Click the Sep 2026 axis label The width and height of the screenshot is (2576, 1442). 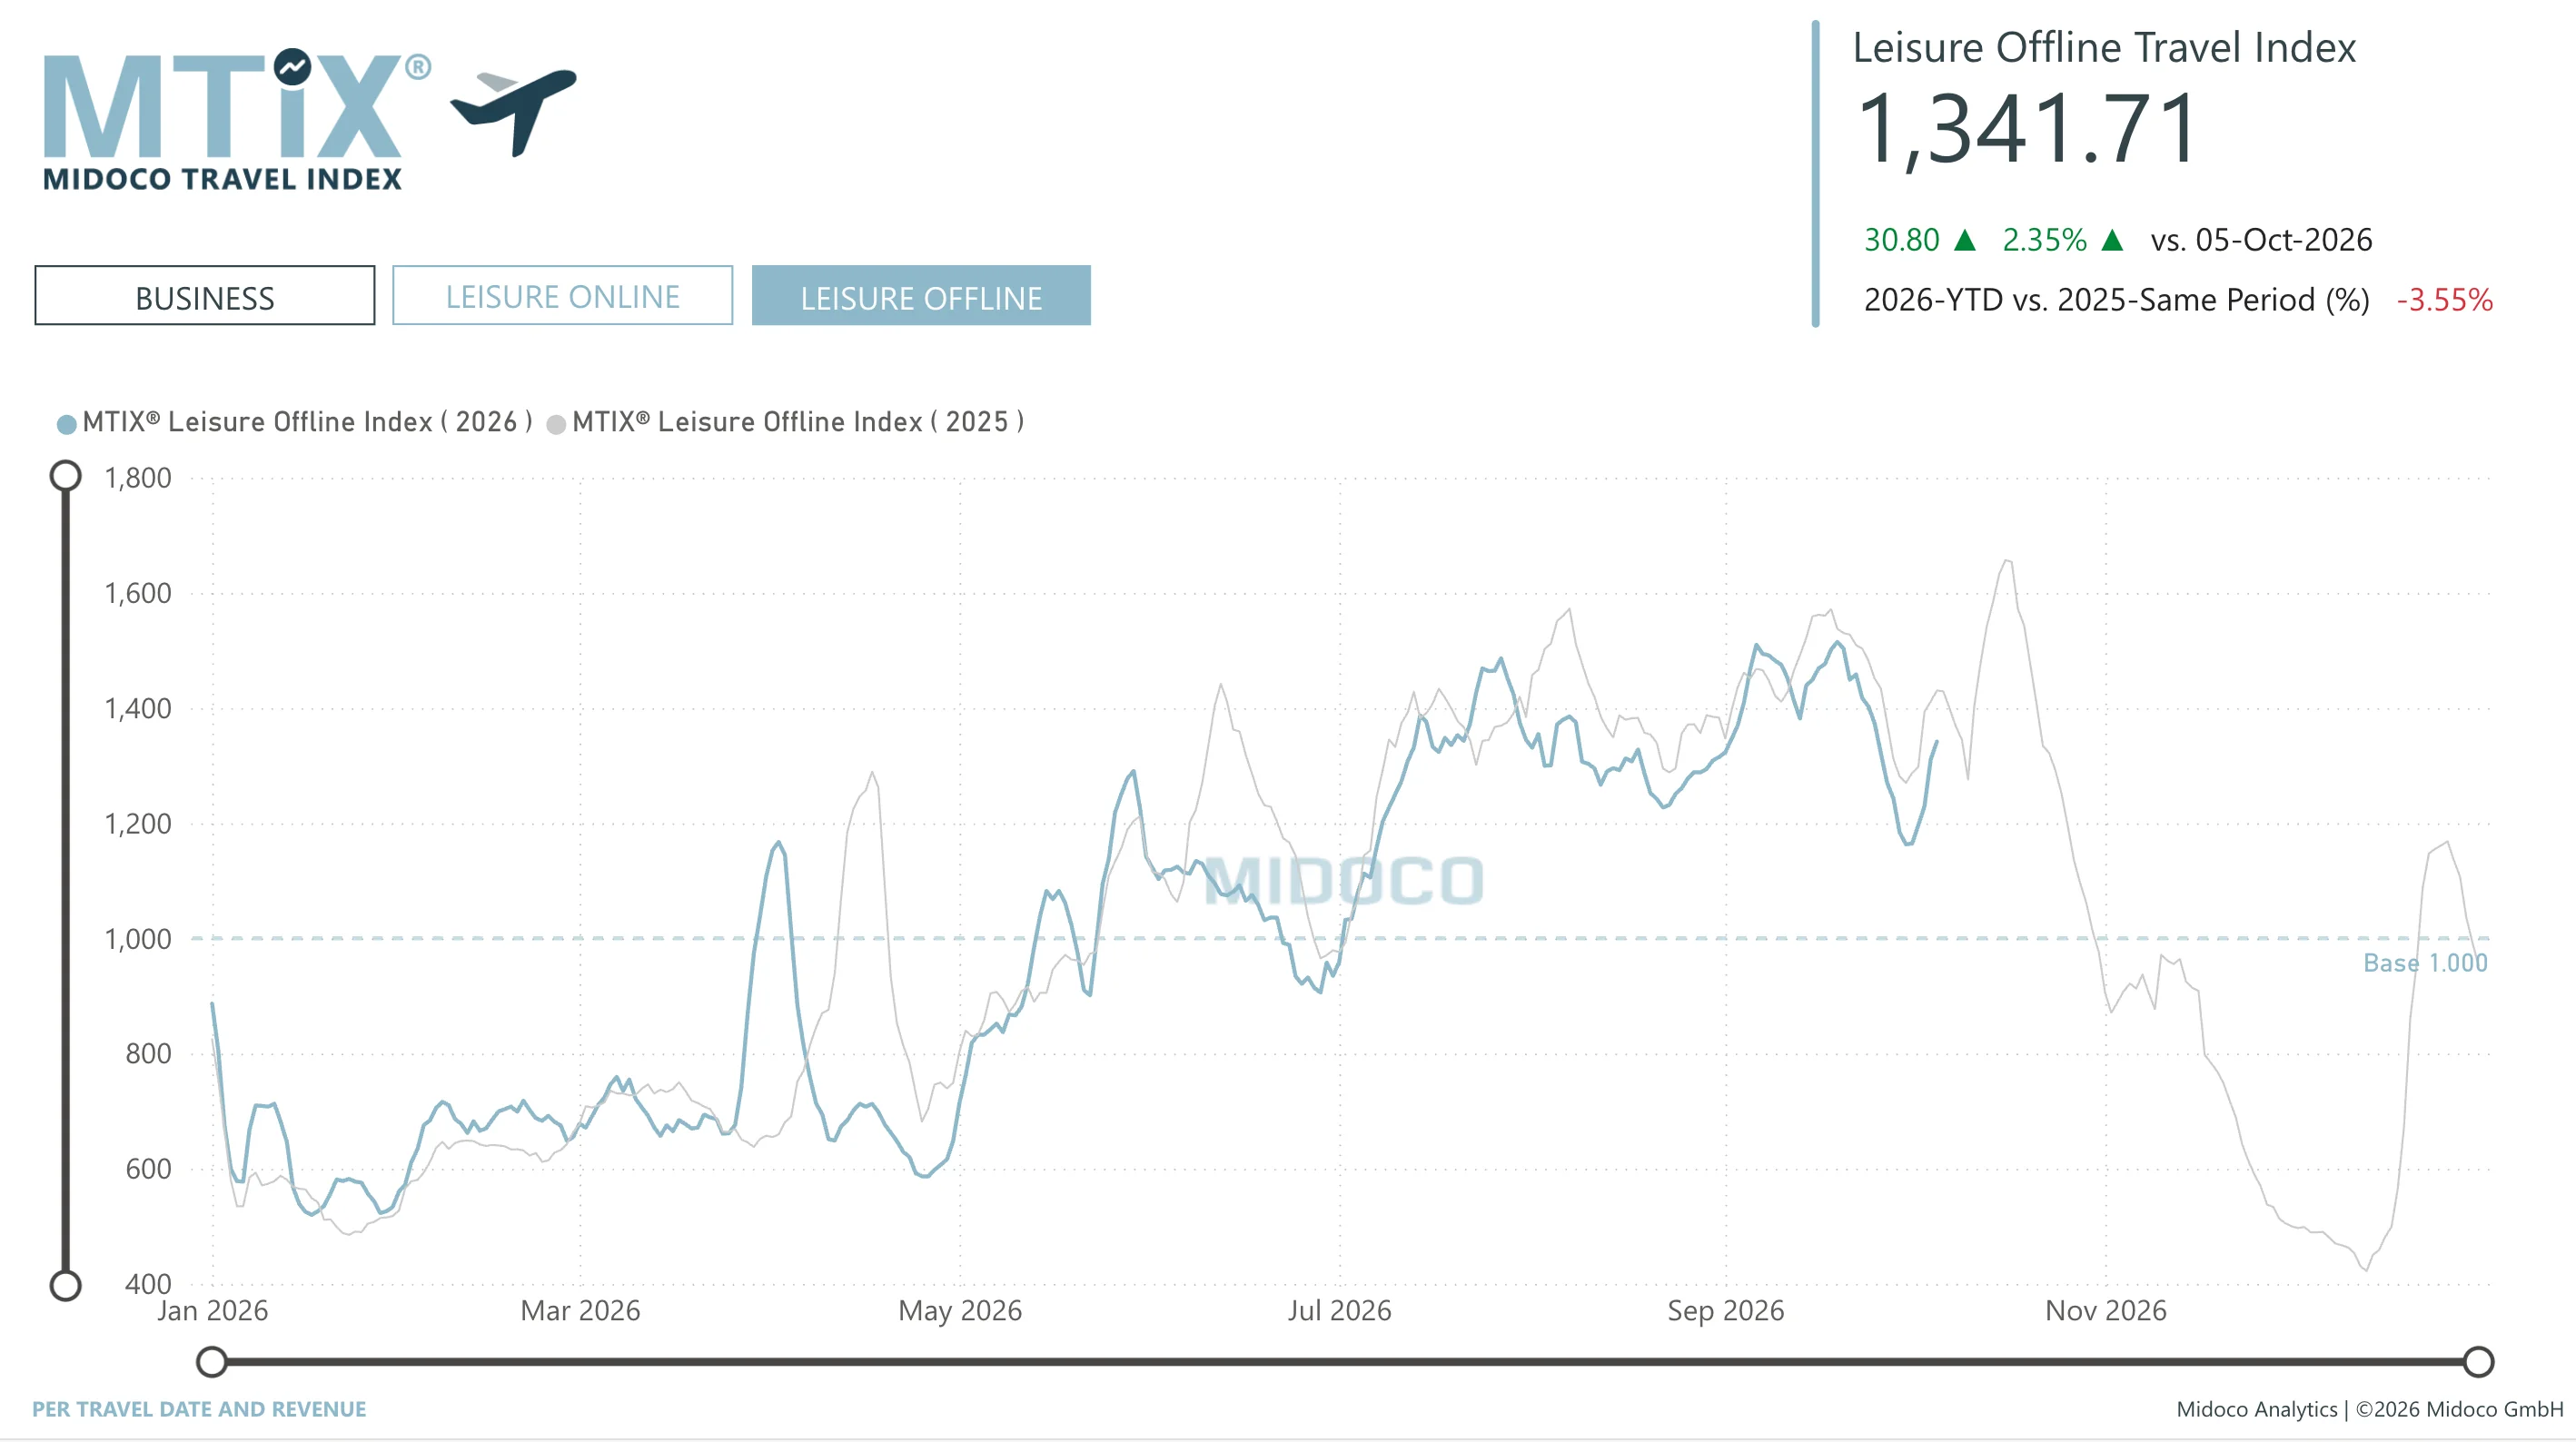1725,1310
